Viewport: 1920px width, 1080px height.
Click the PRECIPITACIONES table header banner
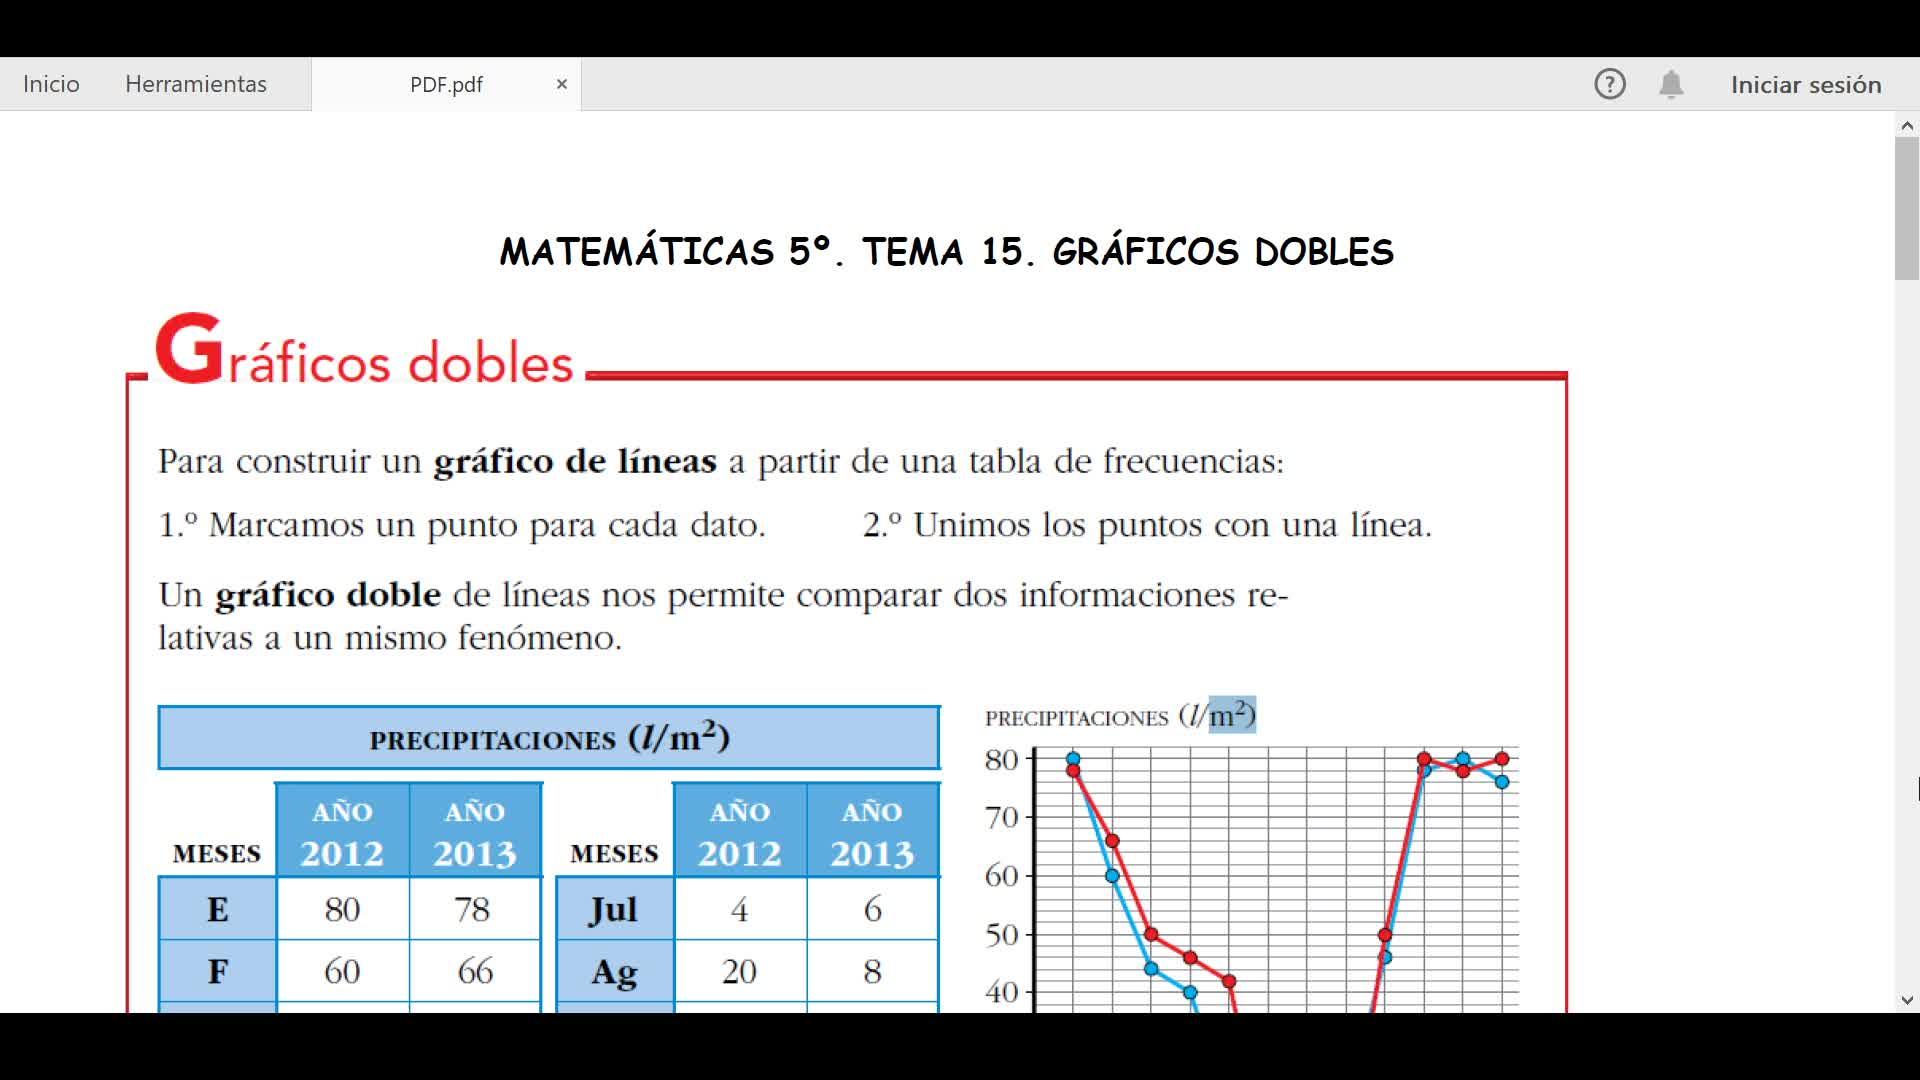[x=549, y=738]
